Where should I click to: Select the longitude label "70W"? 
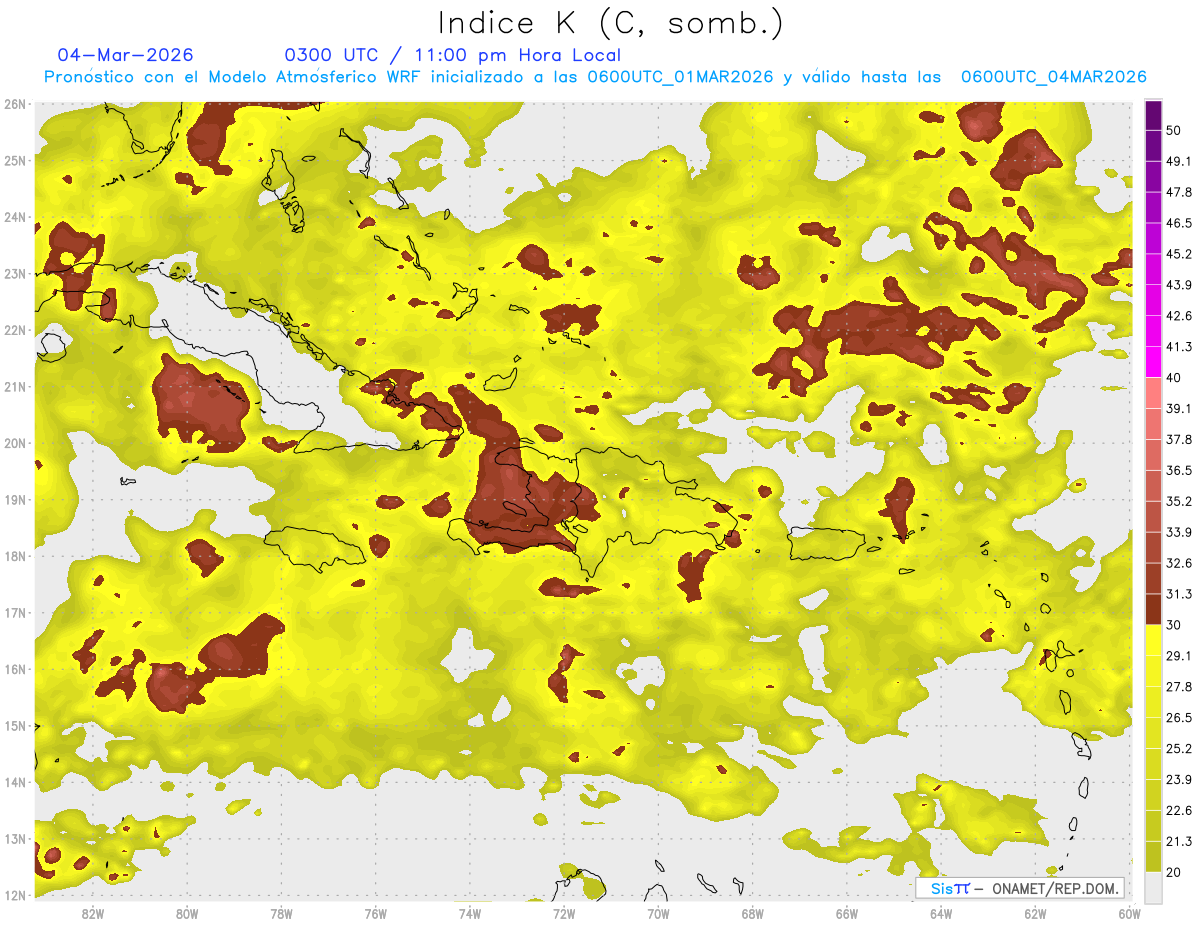click(x=658, y=914)
